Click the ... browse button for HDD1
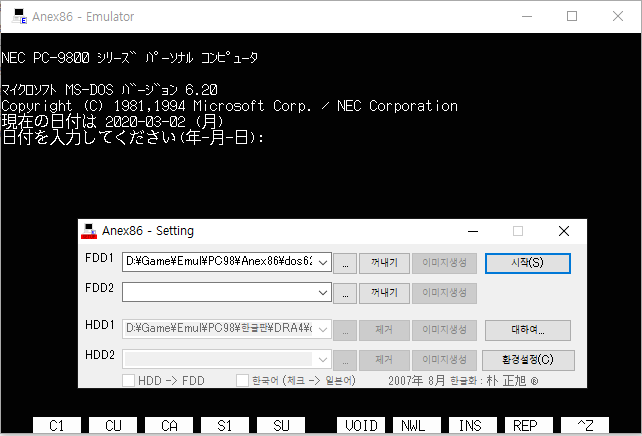The width and height of the screenshot is (642, 436). 345,330
